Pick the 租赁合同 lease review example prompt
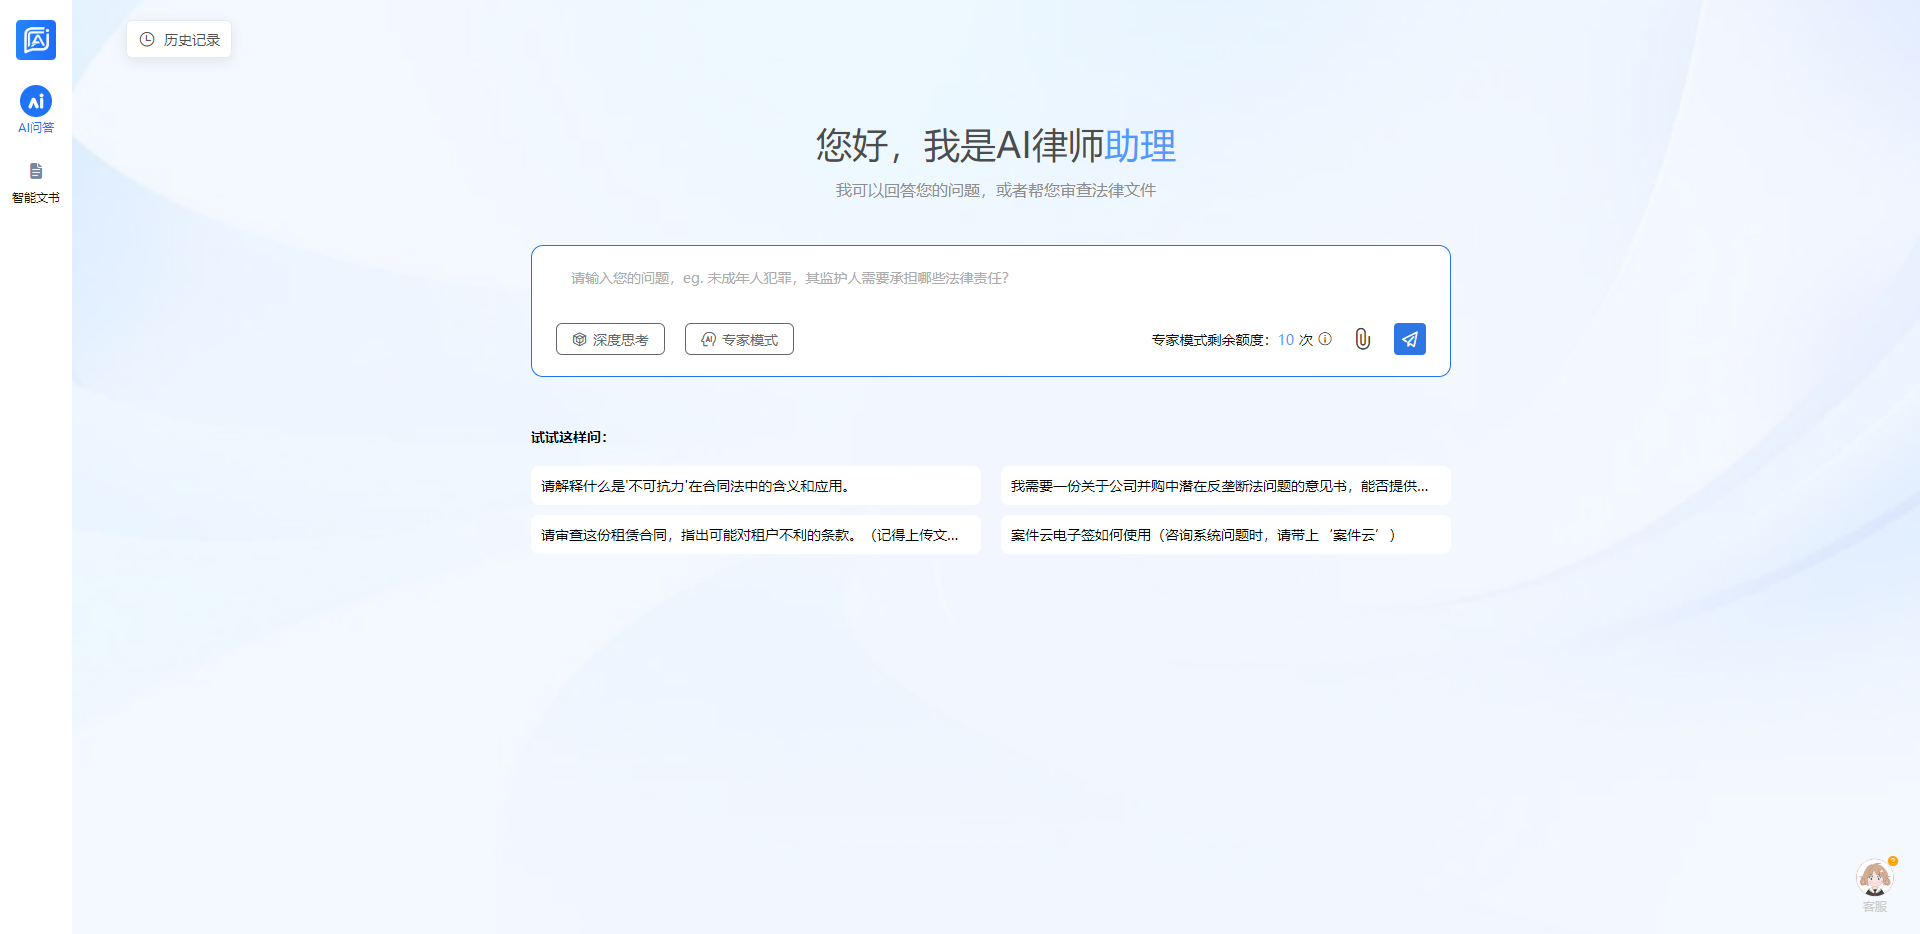The width and height of the screenshot is (1920, 934). coord(755,535)
